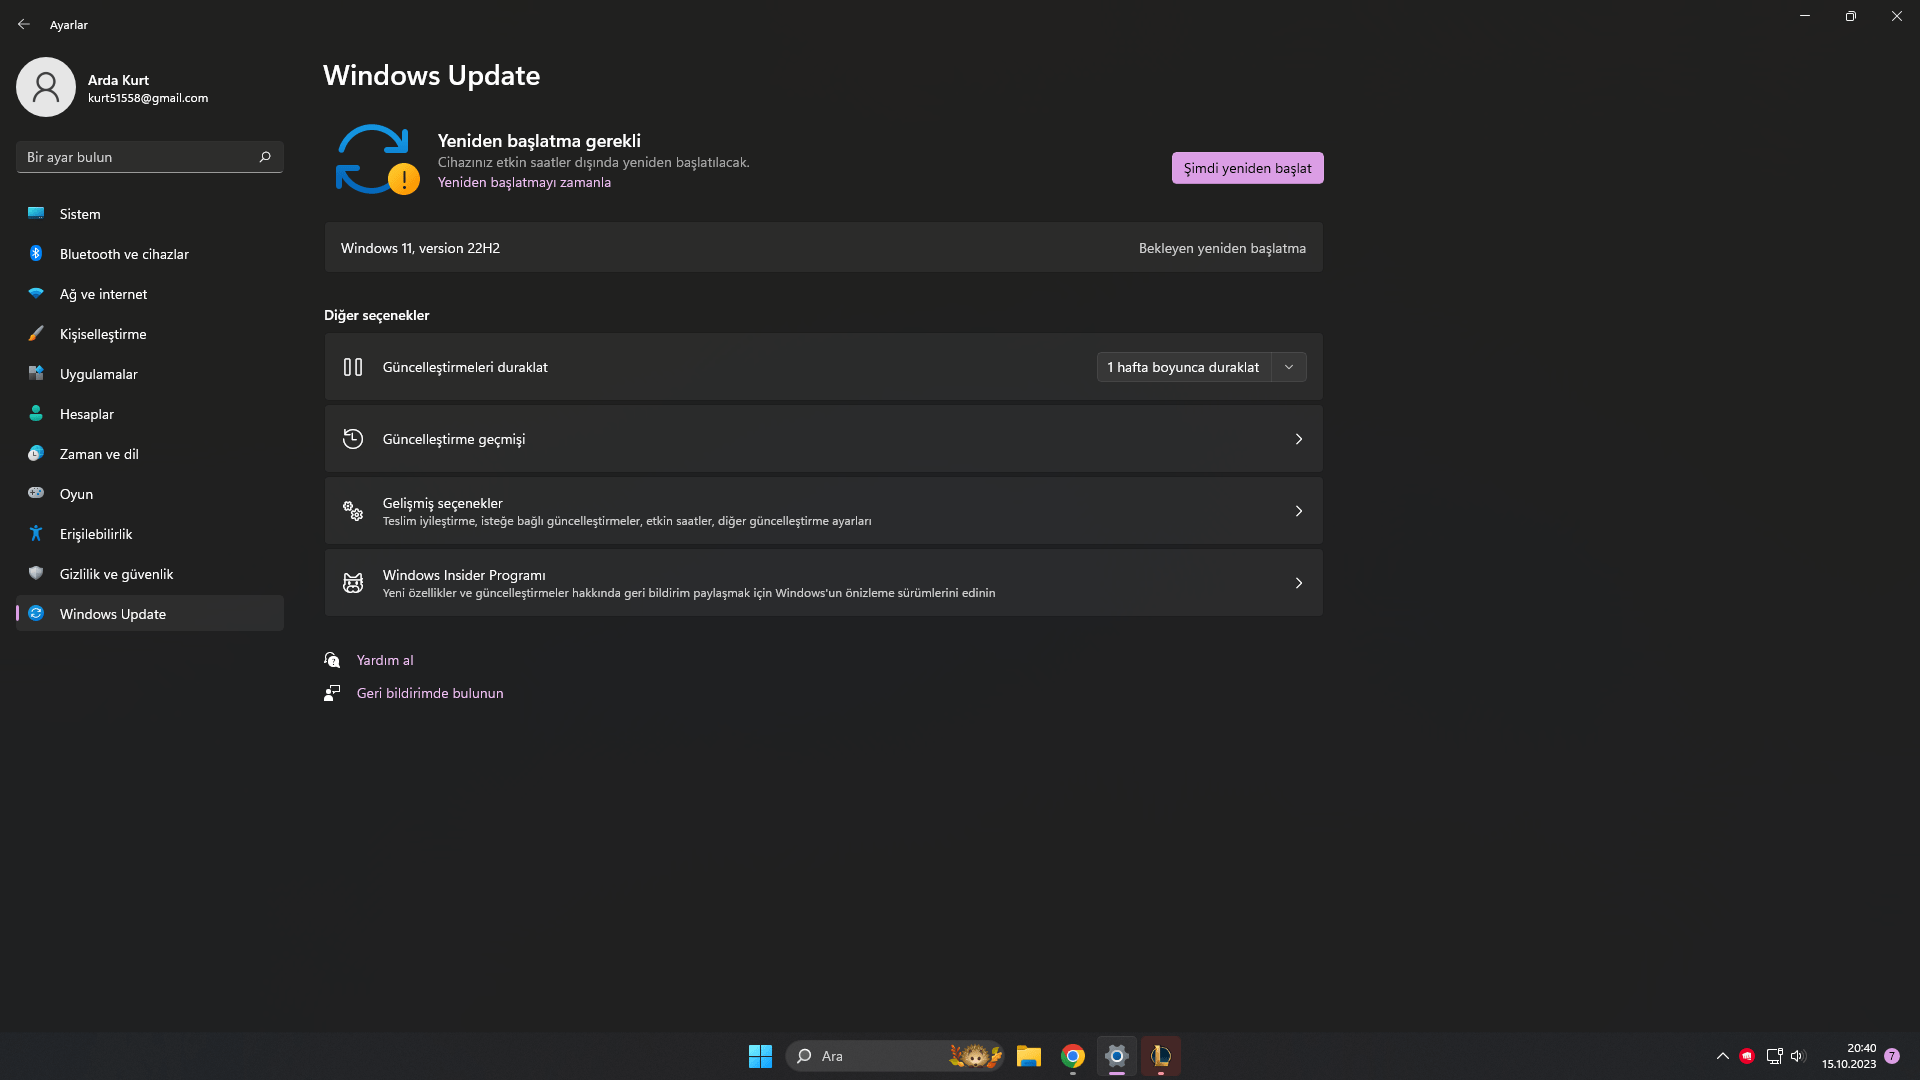Image resolution: width=1920 pixels, height=1080 pixels.
Task: Select the 'Windows 11, version 22H2' update row
Action: click(824, 248)
